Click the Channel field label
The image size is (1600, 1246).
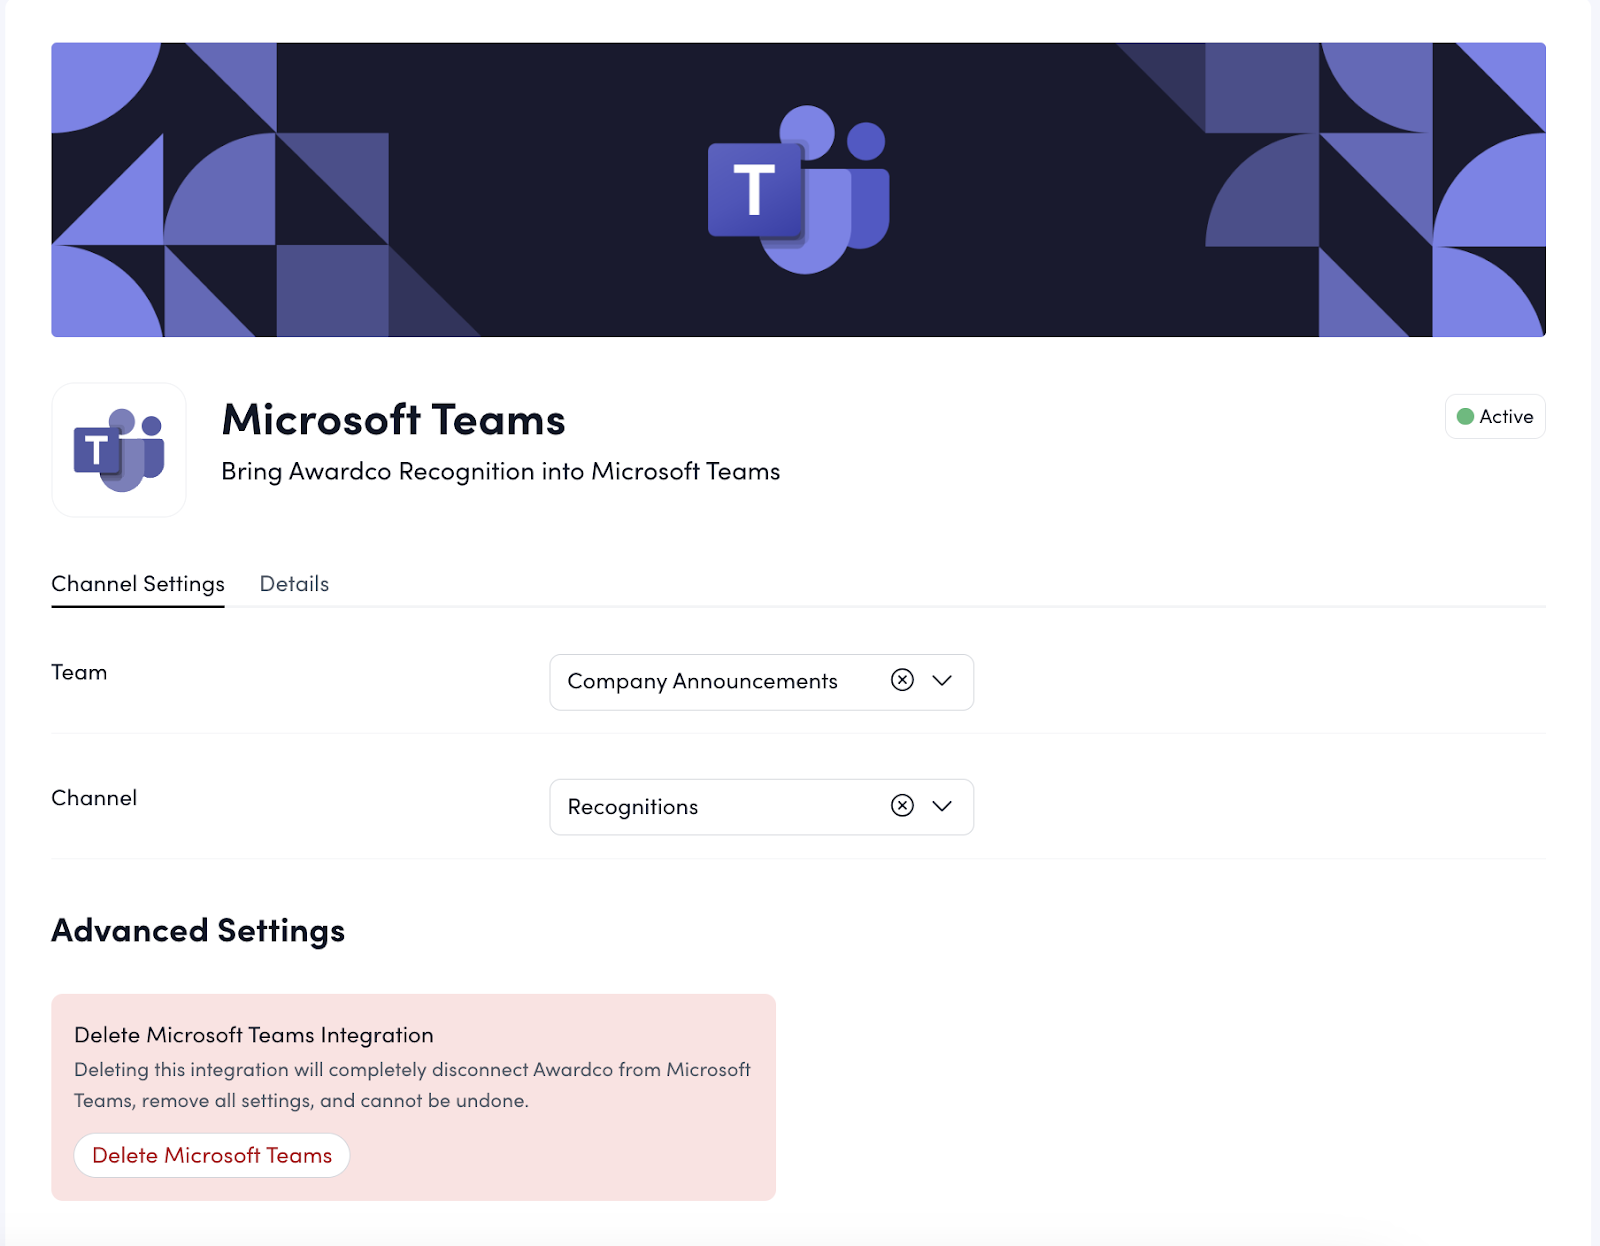(x=94, y=798)
